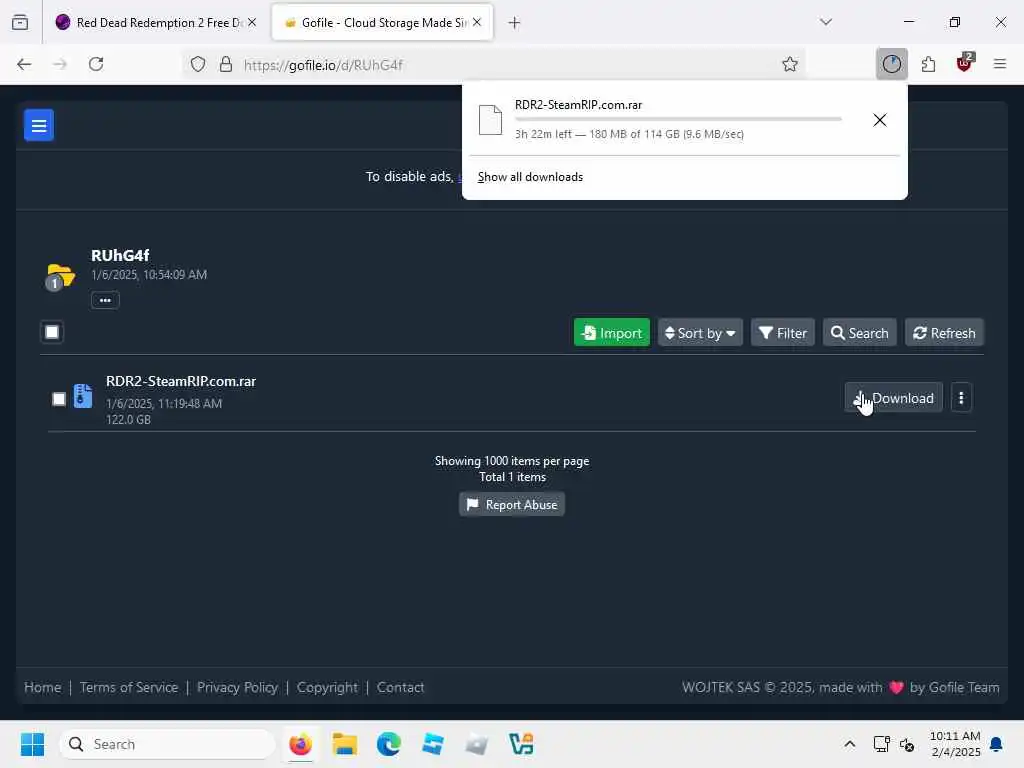Open the tracking protection shield icon
The image size is (1024, 768).
coord(198,64)
